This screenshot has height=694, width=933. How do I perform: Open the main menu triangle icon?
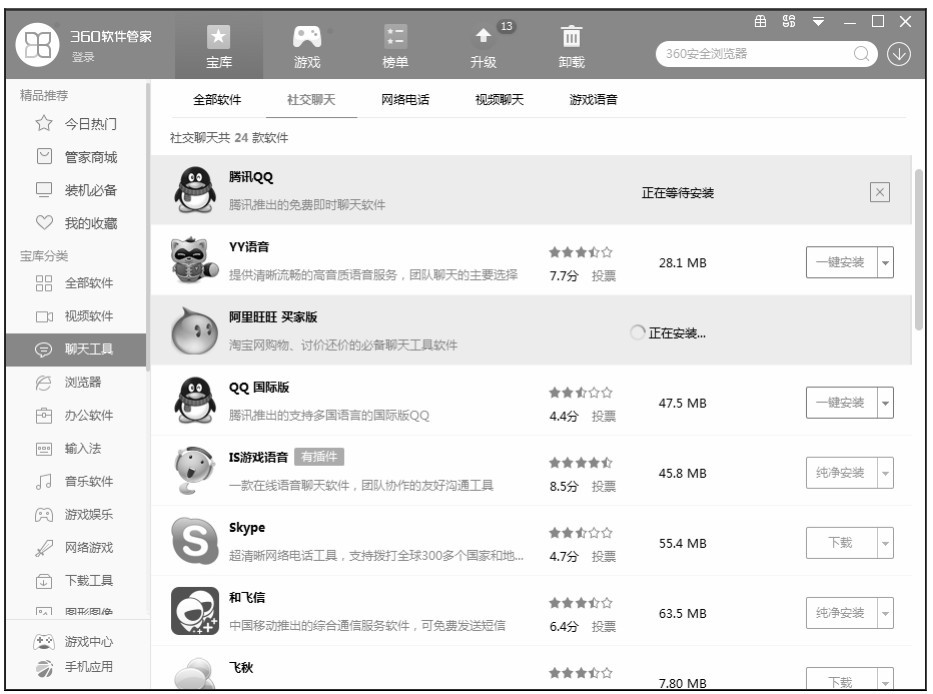point(818,22)
